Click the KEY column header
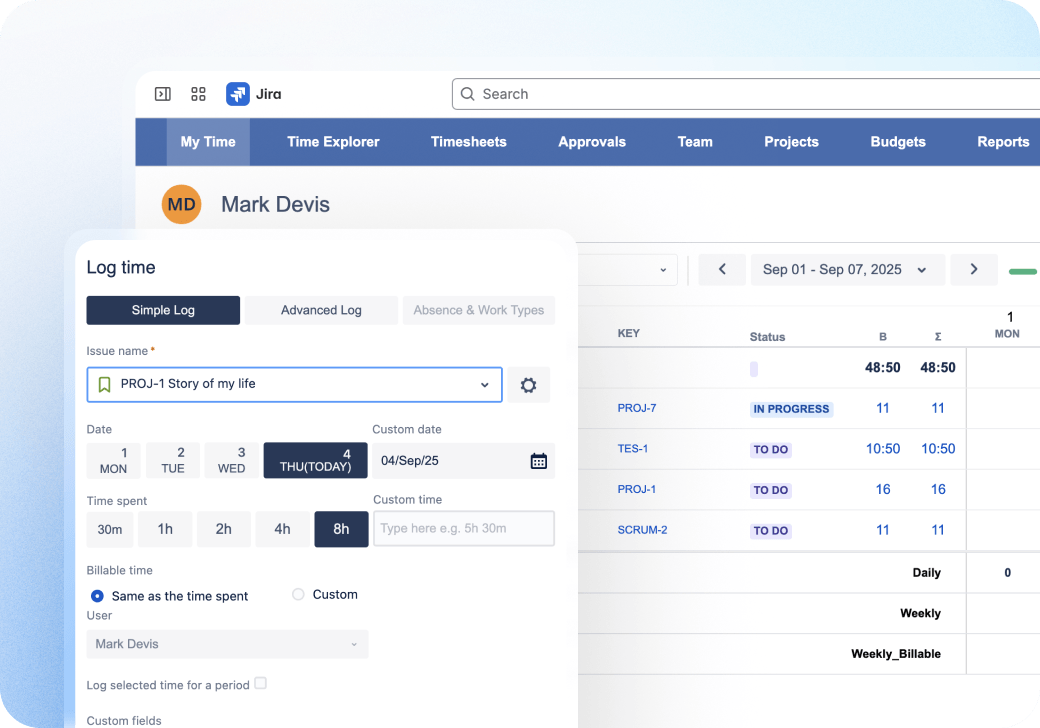Viewport: 1040px width, 728px height. [629, 334]
